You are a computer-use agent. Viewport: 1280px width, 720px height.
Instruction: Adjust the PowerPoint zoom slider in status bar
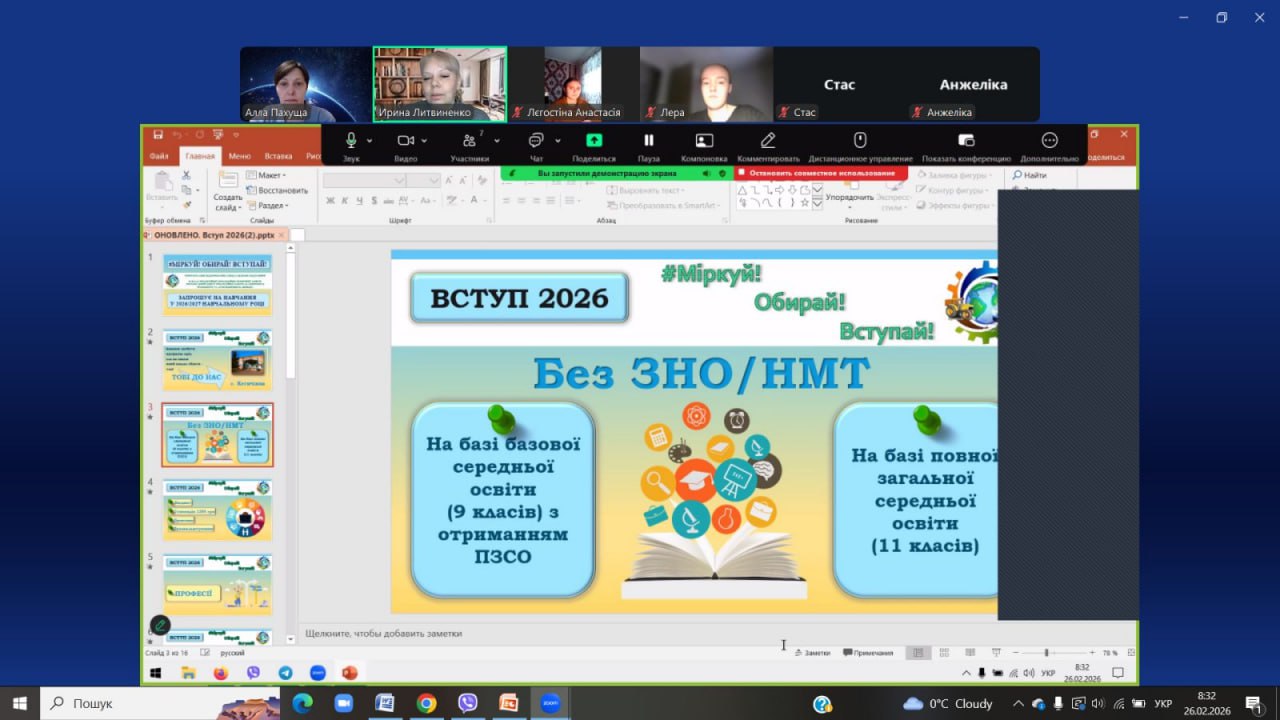[1046, 653]
